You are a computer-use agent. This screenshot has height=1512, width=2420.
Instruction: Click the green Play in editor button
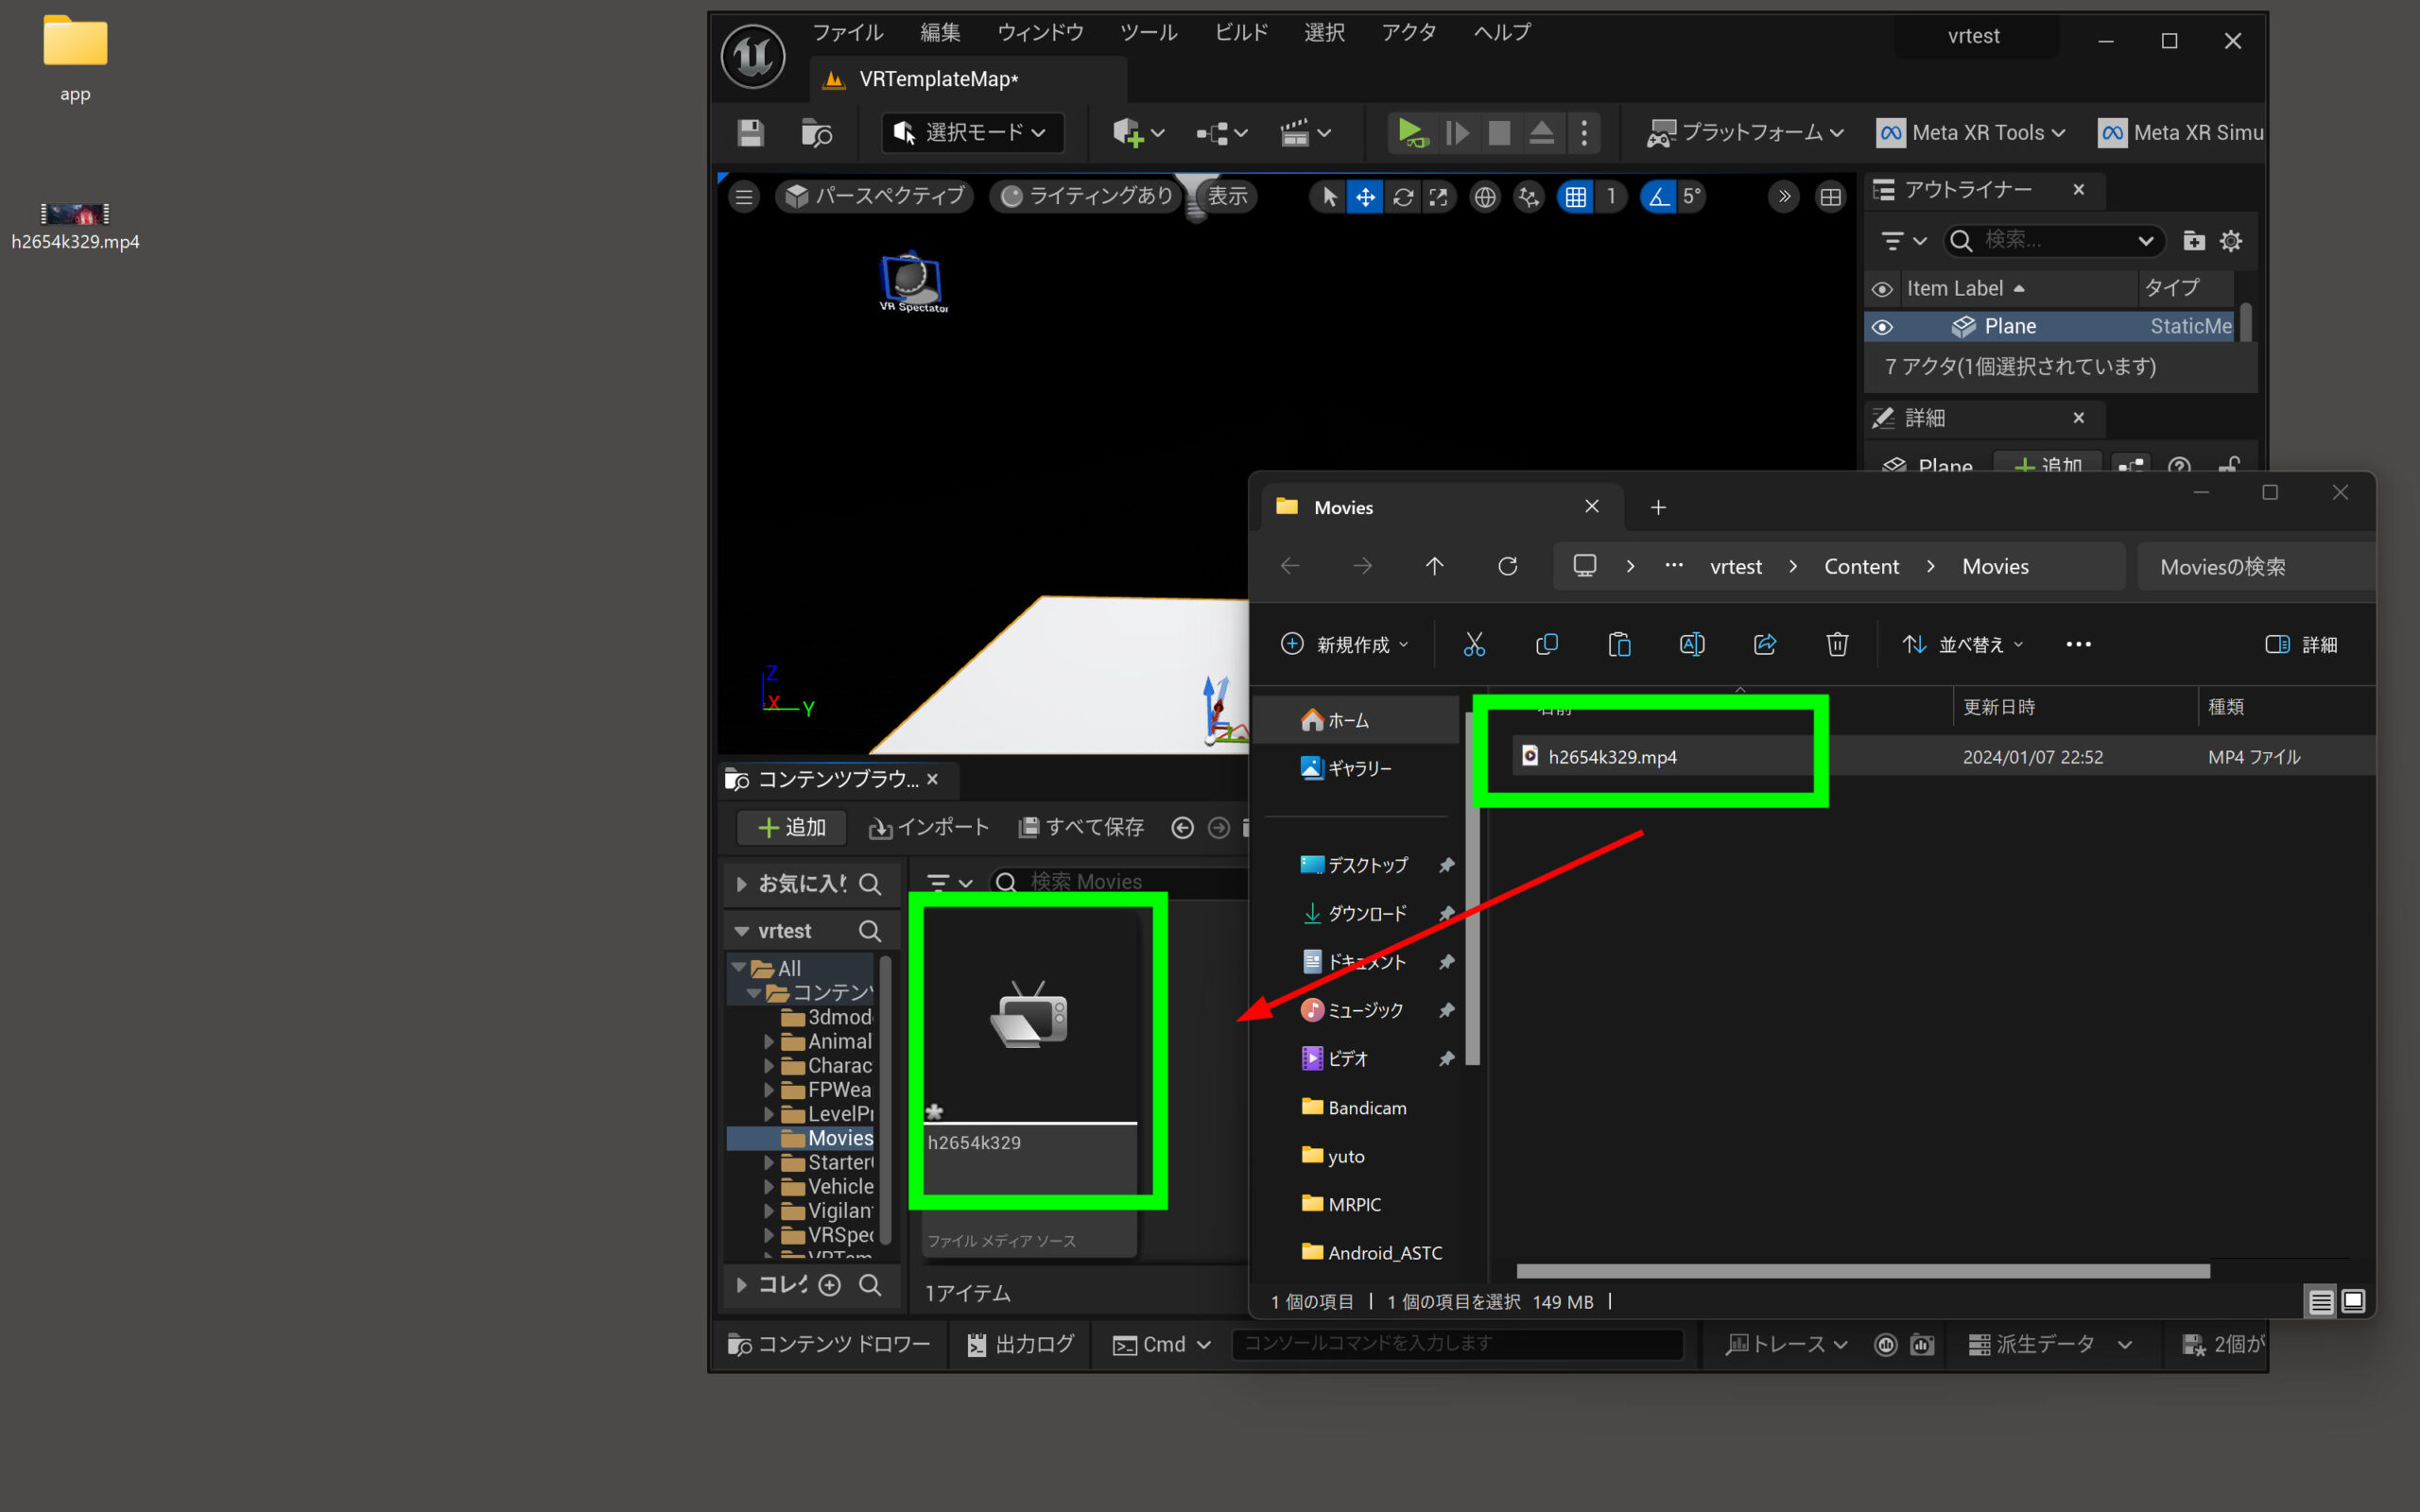1410,132
